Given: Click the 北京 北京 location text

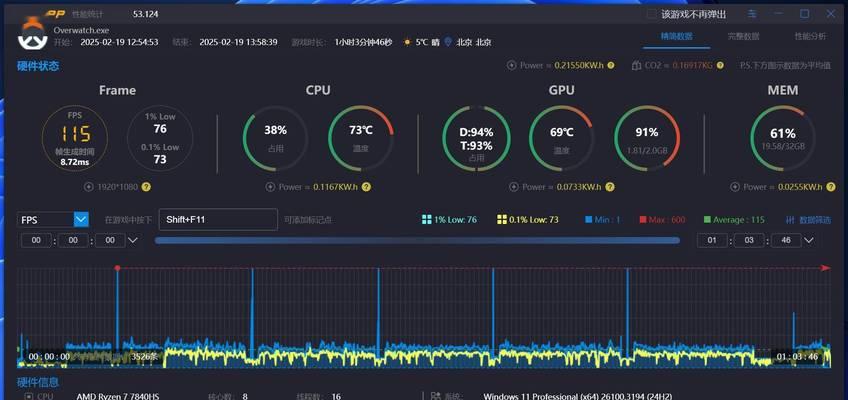Looking at the screenshot, I should coord(474,42).
